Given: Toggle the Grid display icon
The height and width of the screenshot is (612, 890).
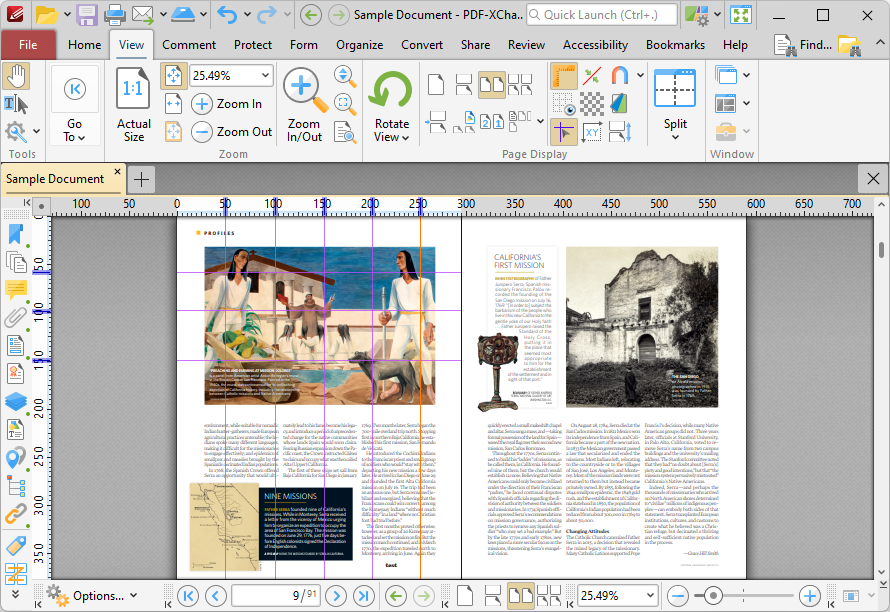Looking at the screenshot, I should [x=564, y=104].
